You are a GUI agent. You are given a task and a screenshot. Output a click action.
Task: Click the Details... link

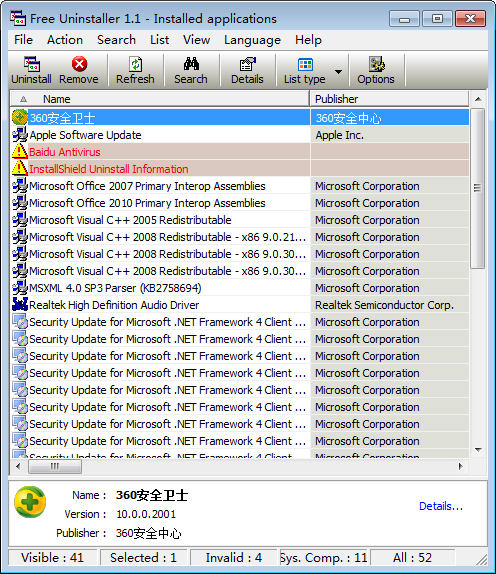441,506
